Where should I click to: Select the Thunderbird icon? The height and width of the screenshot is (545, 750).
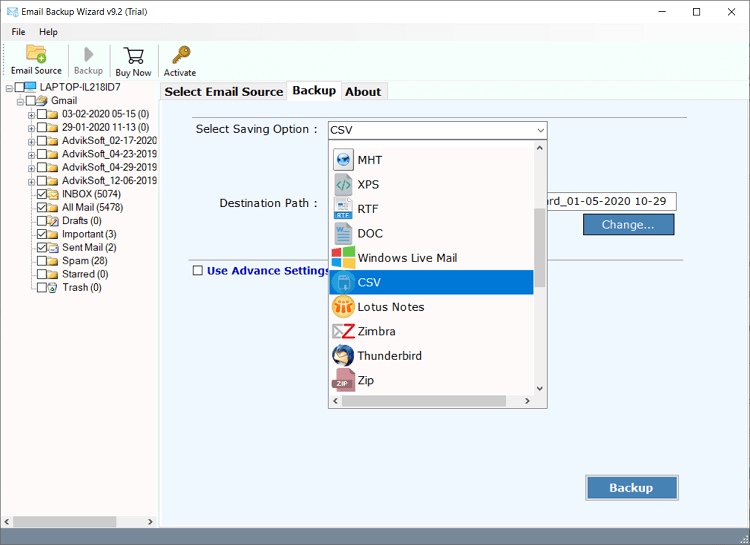coord(343,356)
